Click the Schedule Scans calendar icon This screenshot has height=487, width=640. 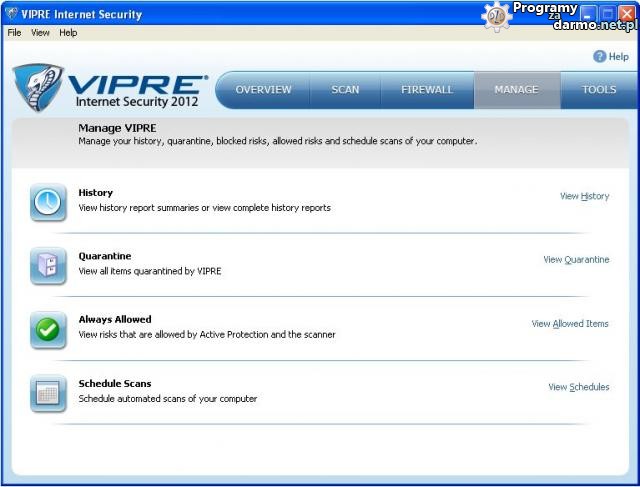point(47,393)
